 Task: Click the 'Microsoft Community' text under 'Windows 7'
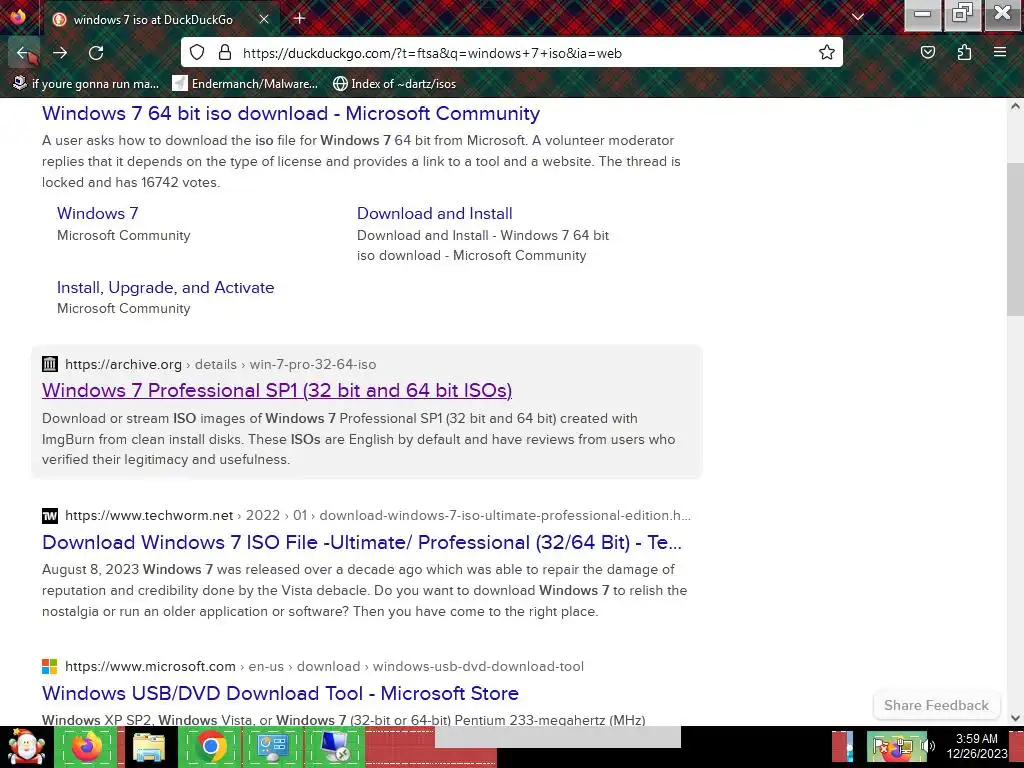click(123, 235)
